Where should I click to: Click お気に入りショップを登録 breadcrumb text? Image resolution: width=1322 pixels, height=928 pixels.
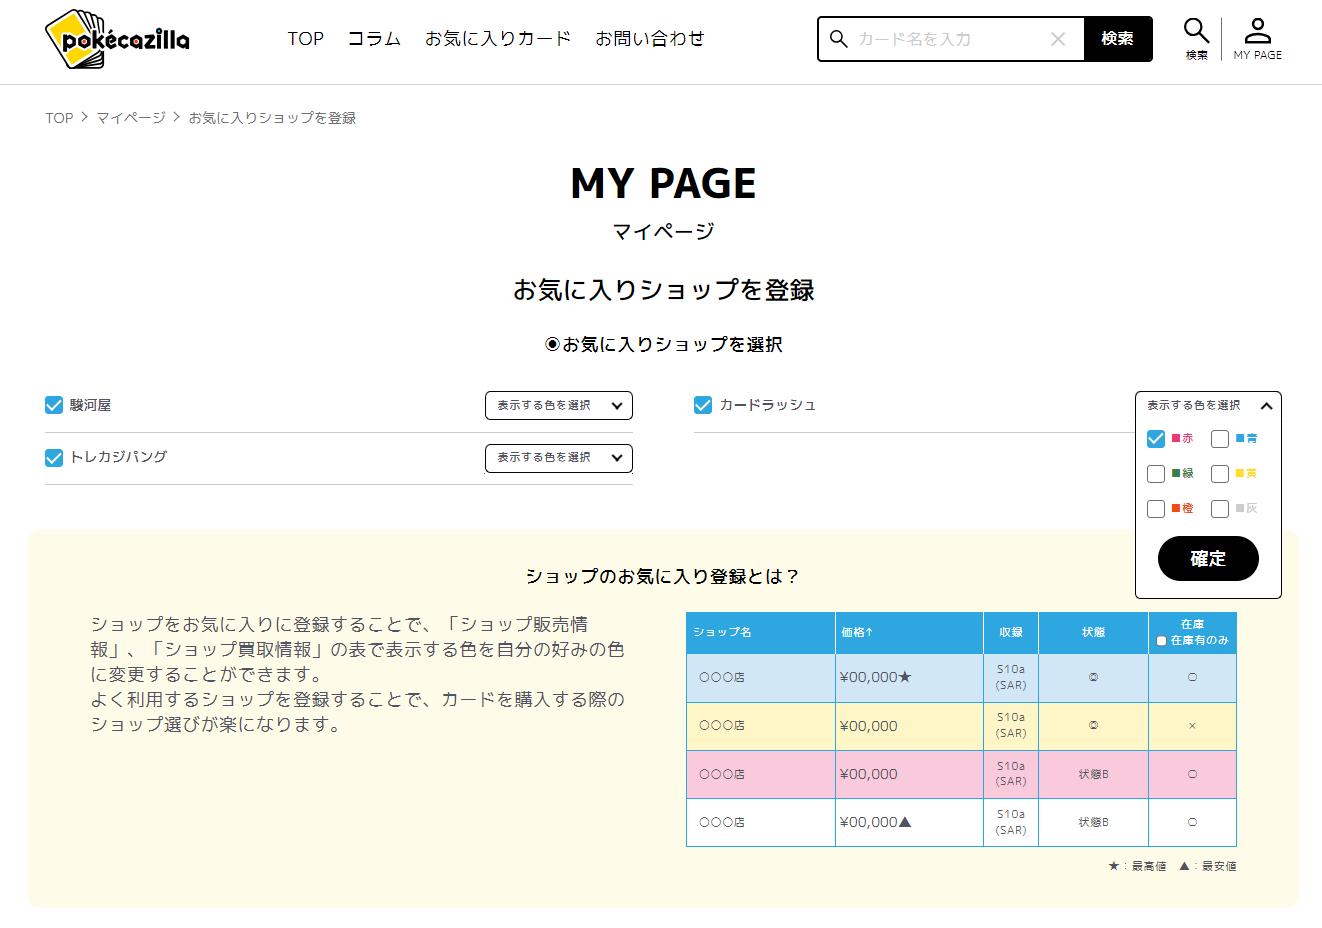click(x=272, y=118)
